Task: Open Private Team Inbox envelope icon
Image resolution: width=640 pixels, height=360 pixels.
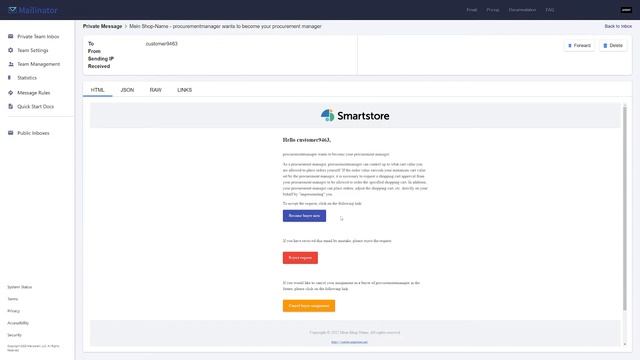Action: tap(11, 36)
